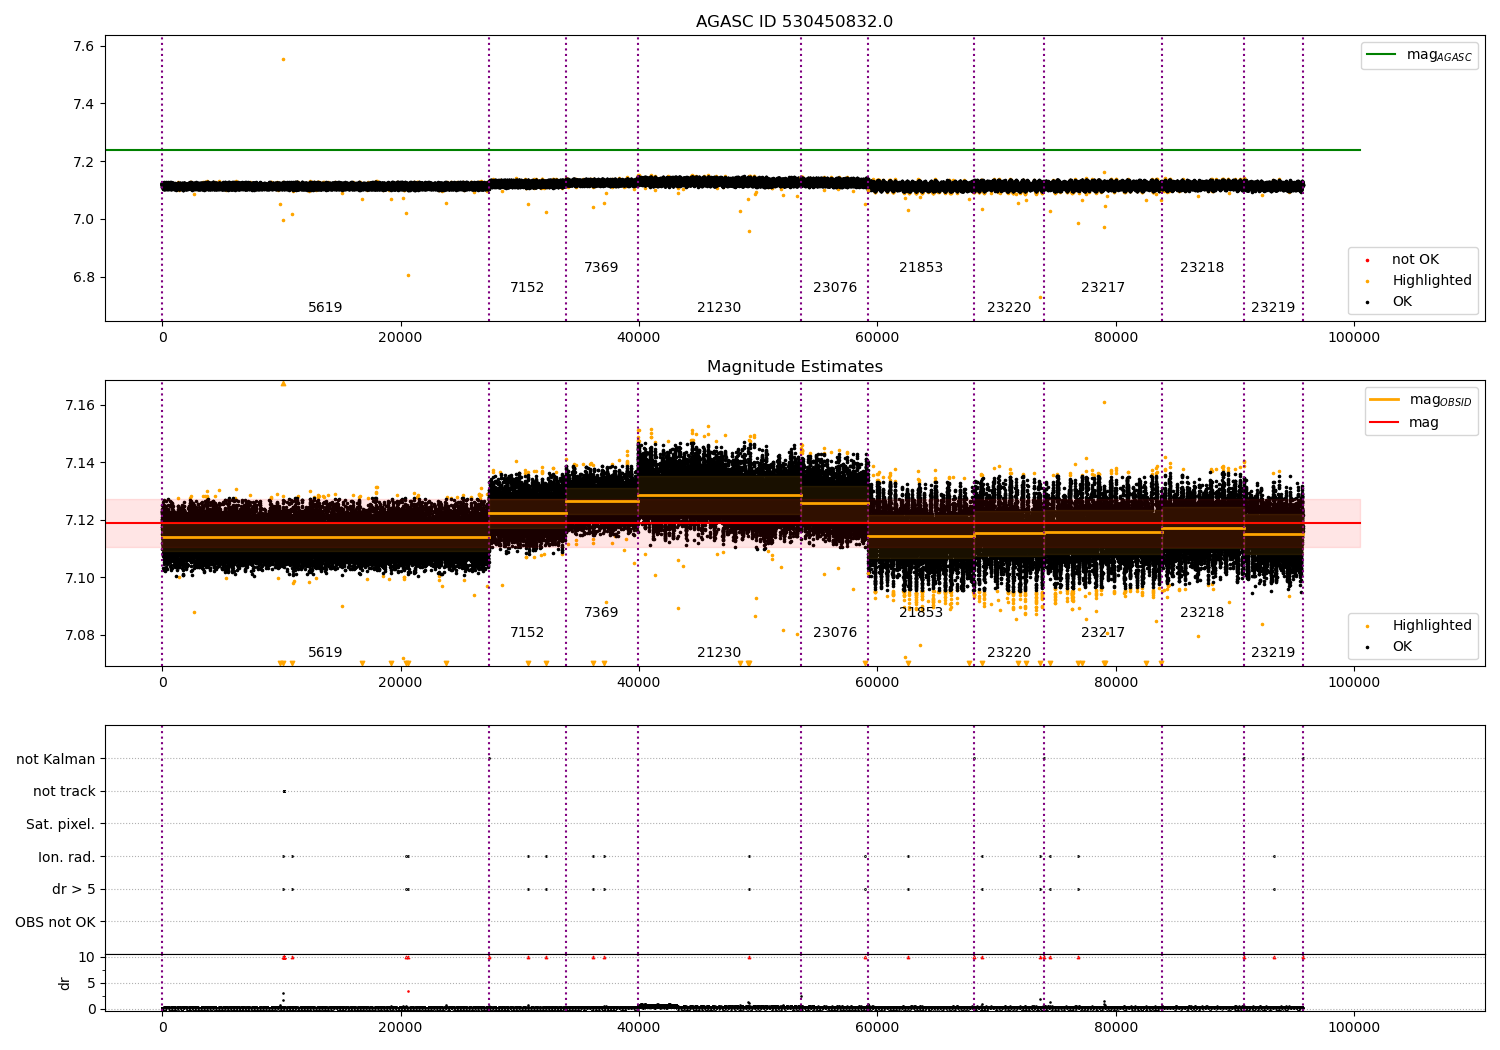
Task: Click obsid label 21230 in Magnitude Estimates plot
Action: pos(719,653)
